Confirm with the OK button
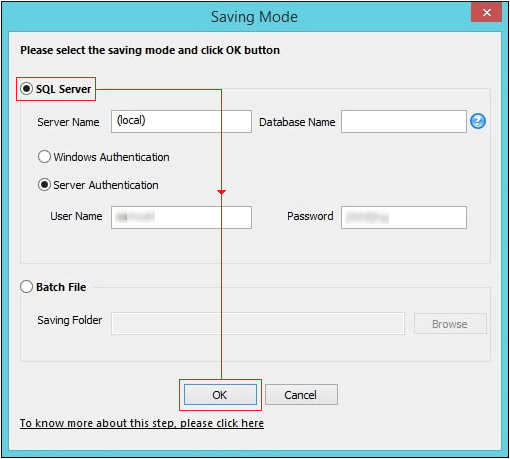 tap(220, 395)
